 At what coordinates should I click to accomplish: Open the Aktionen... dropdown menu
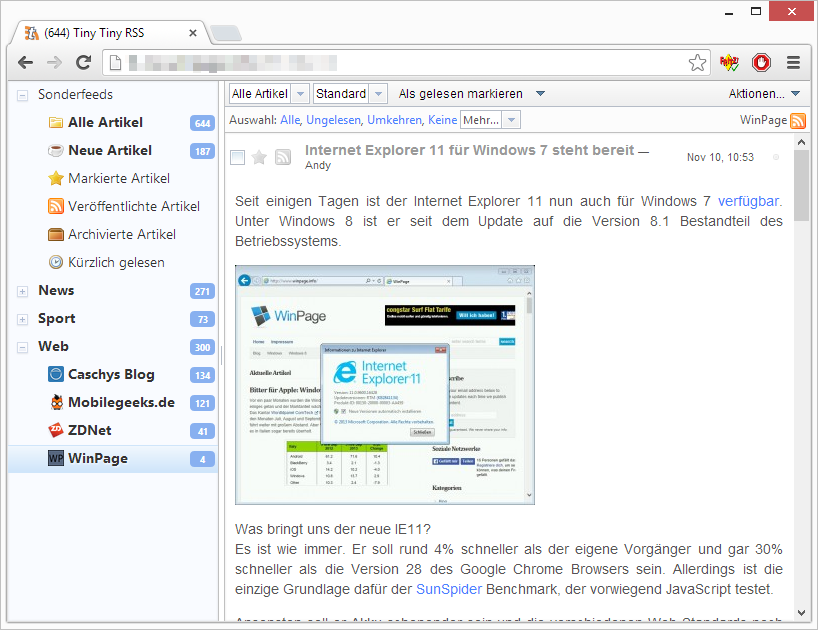(x=764, y=94)
